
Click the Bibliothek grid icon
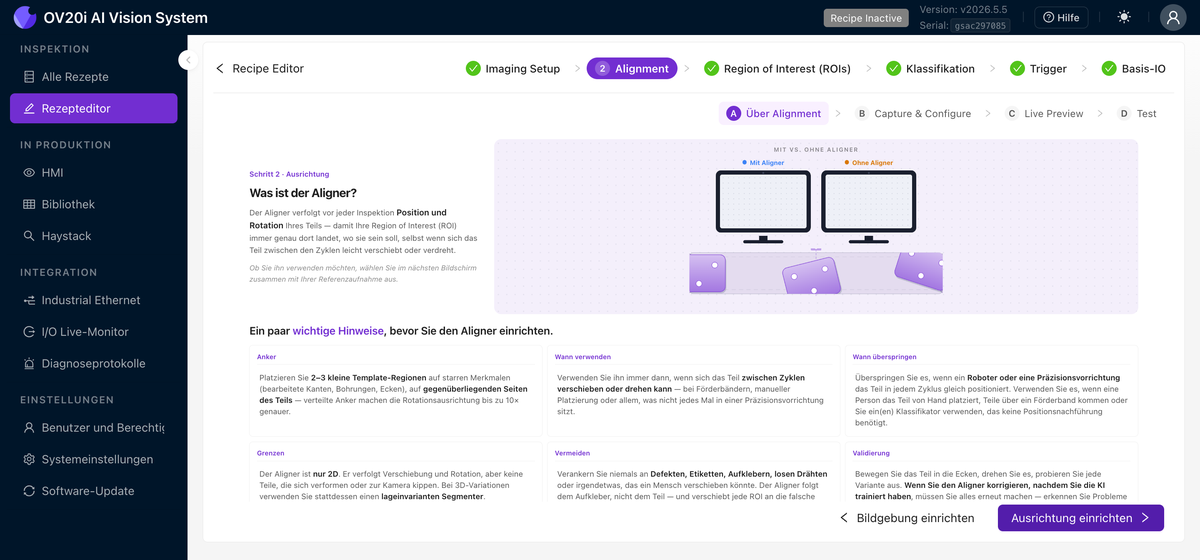click(x=29, y=204)
